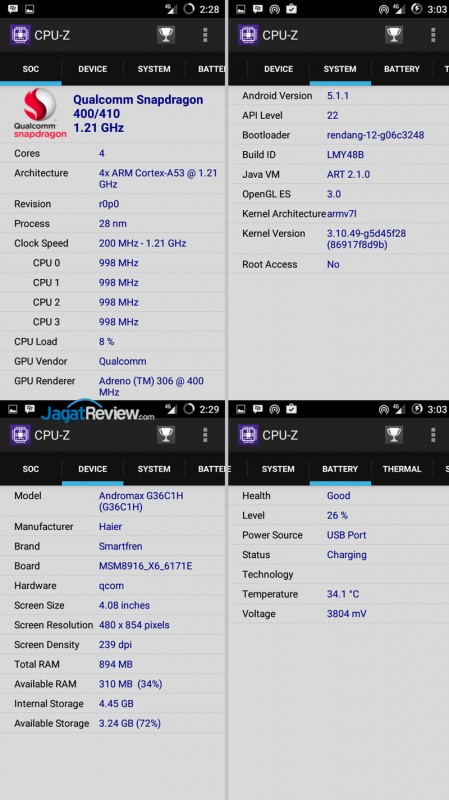The width and height of the screenshot is (449, 800).
Task: Tap the picture notification icon on the Battery screen
Action: [241, 409]
